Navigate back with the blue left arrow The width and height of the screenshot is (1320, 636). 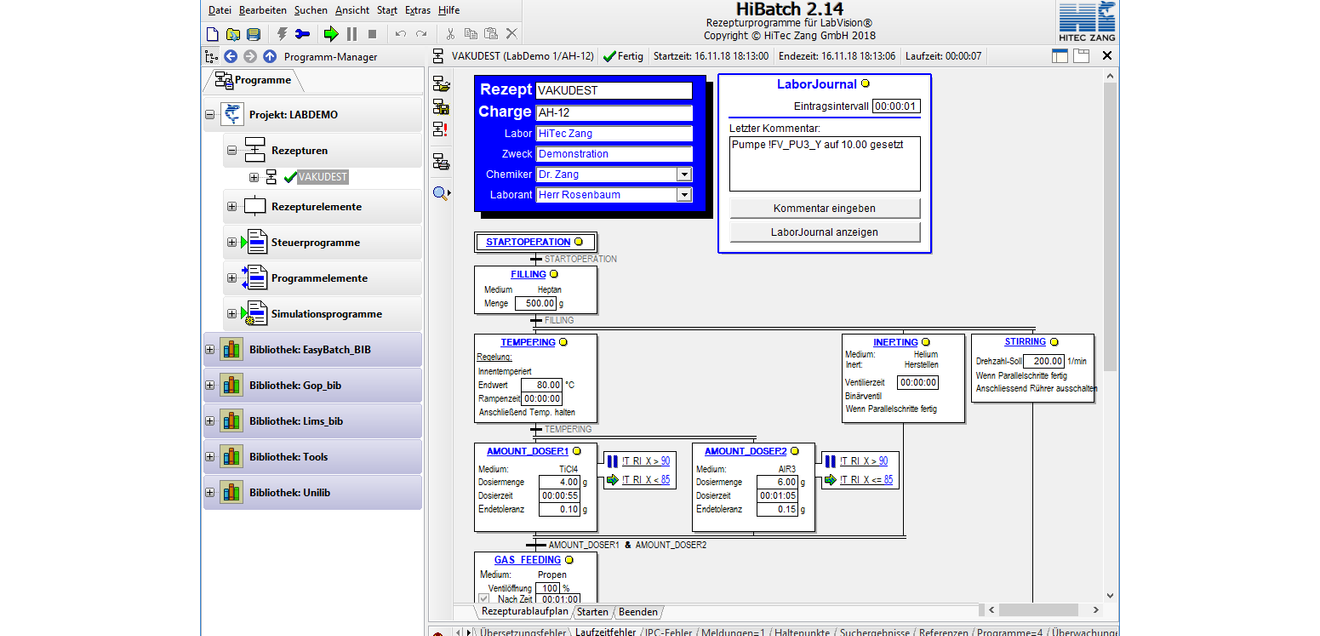(231, 57)
